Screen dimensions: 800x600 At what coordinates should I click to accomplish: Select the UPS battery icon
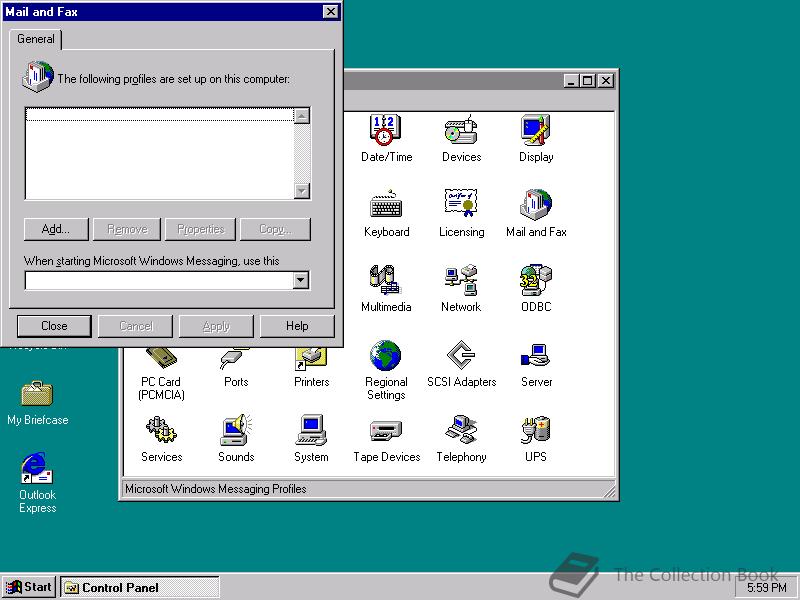[536, 438]
